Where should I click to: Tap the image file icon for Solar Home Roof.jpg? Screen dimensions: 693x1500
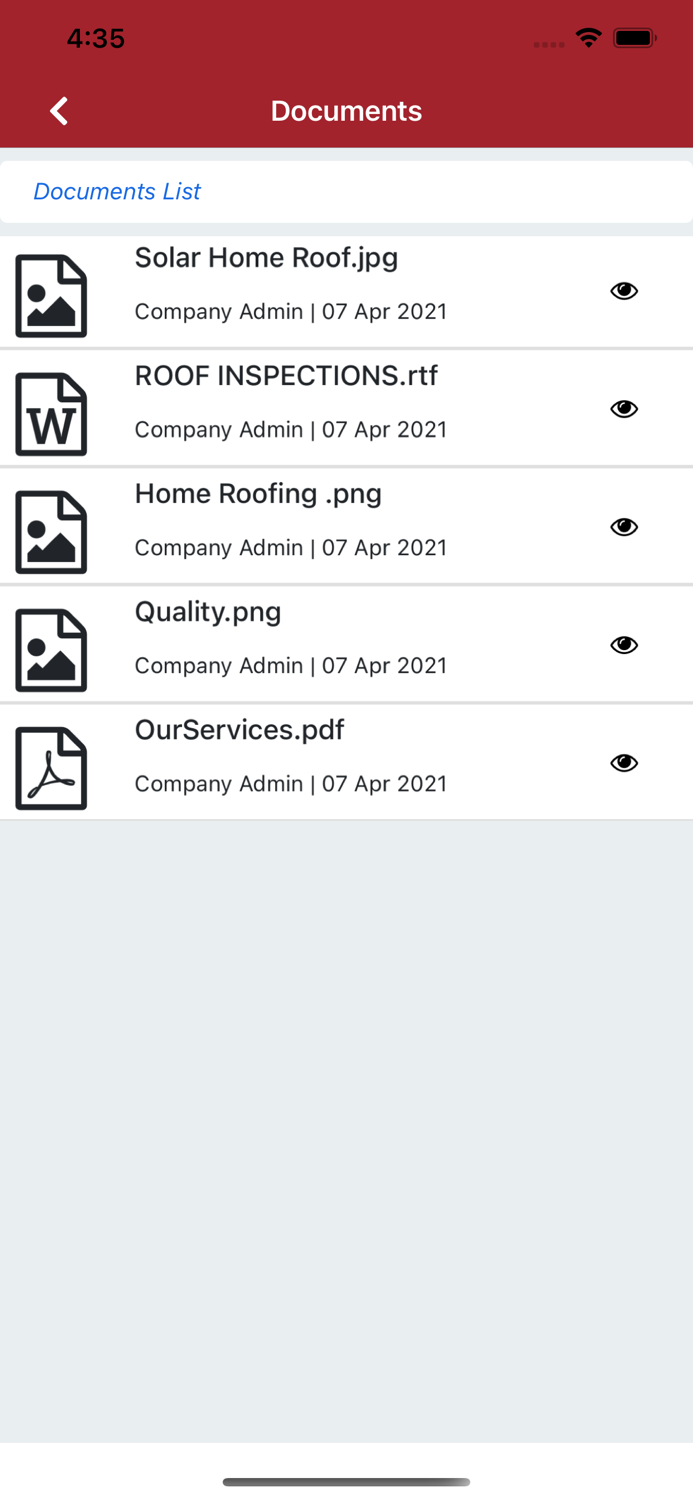point(51,296)
